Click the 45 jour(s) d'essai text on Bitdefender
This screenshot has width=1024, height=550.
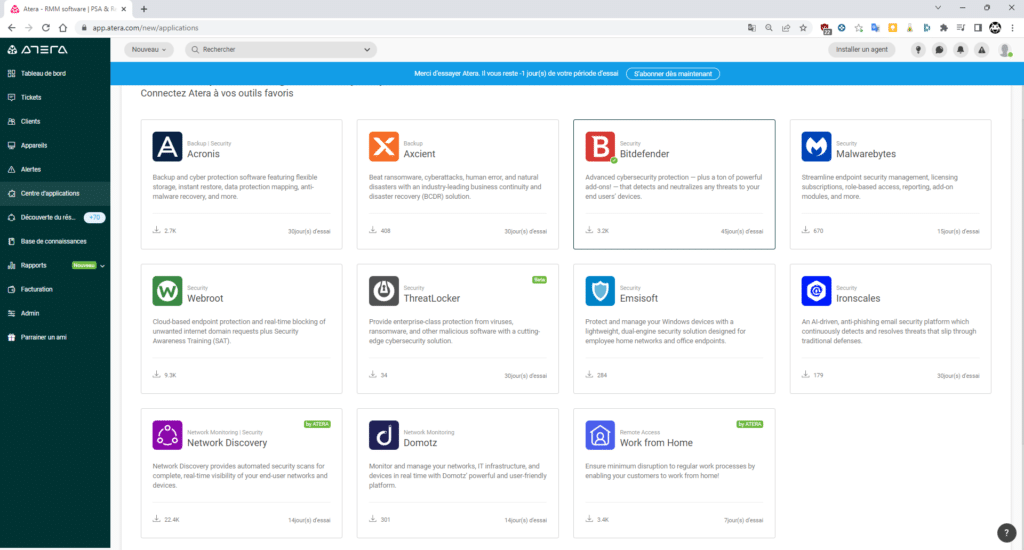[742, 231]
